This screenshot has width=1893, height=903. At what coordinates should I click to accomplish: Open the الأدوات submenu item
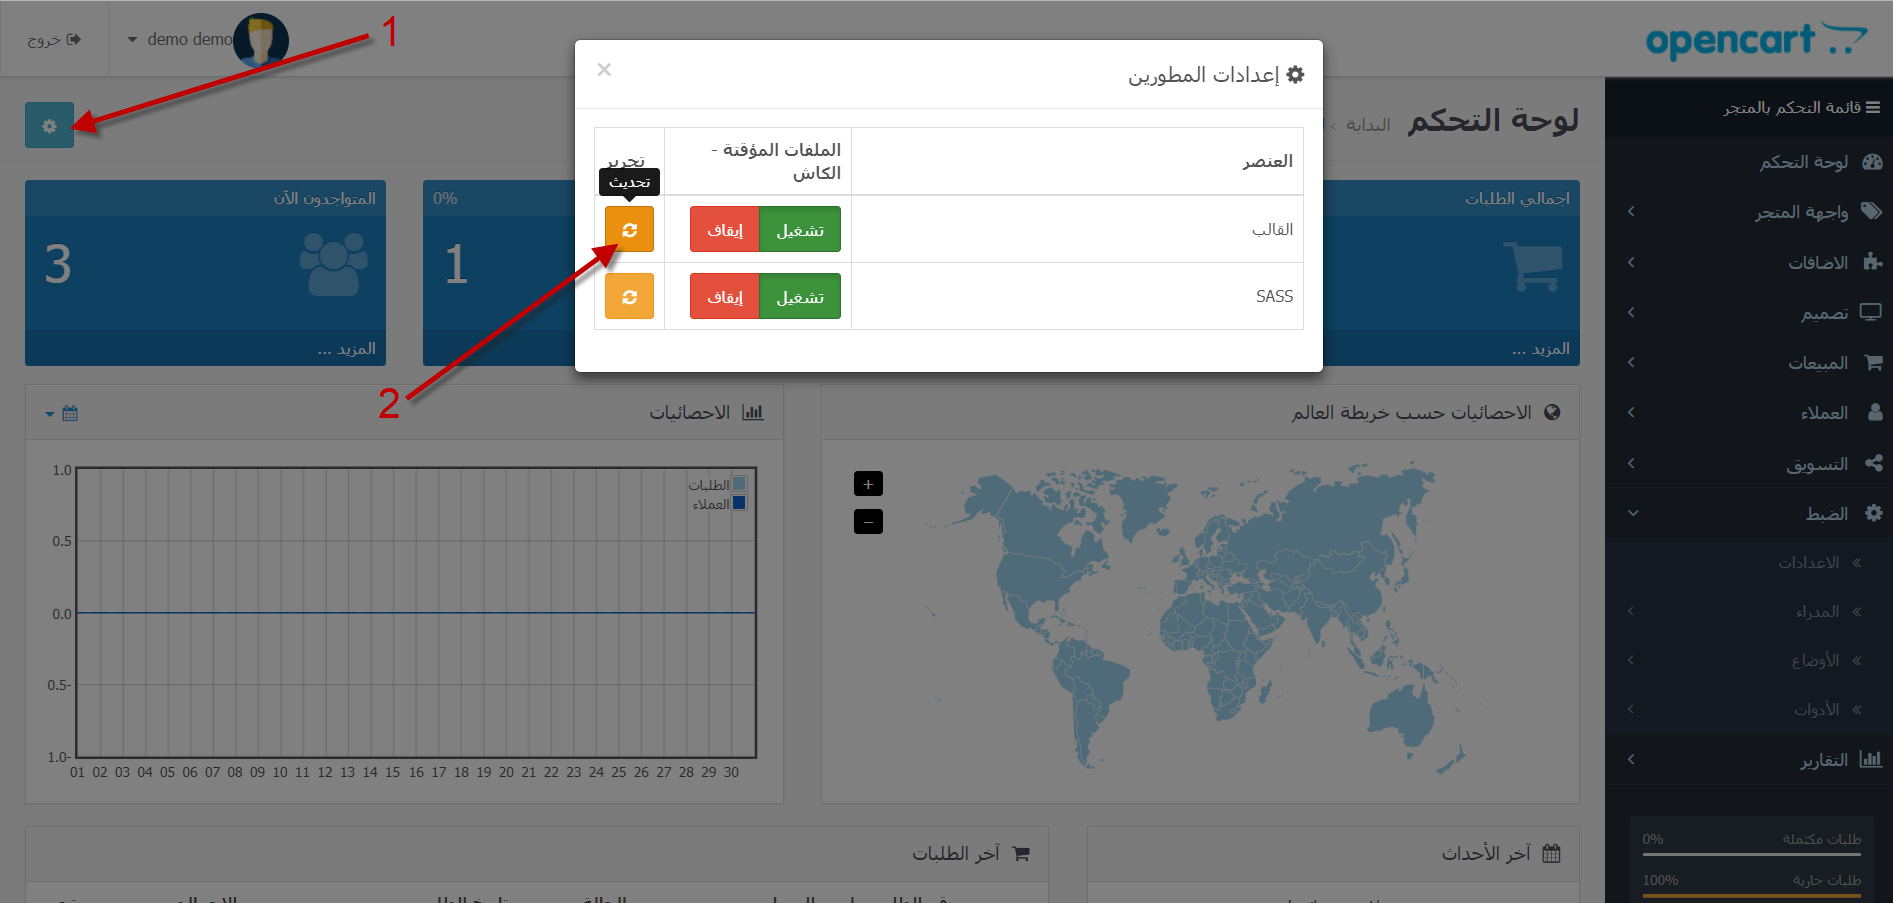coord(1750,709)
